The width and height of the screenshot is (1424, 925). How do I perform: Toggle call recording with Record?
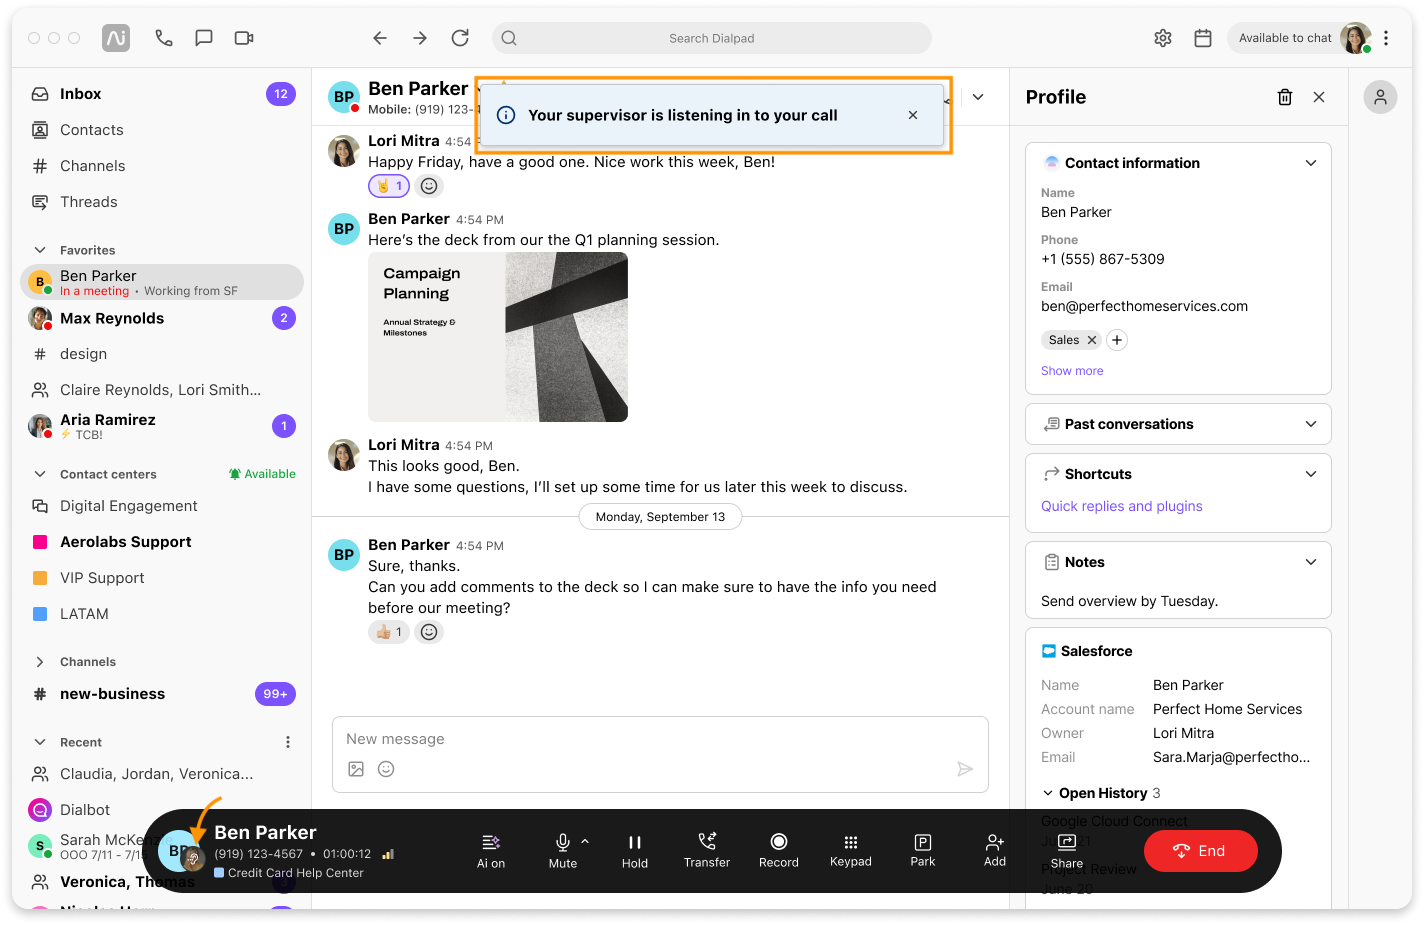(779, 851)
